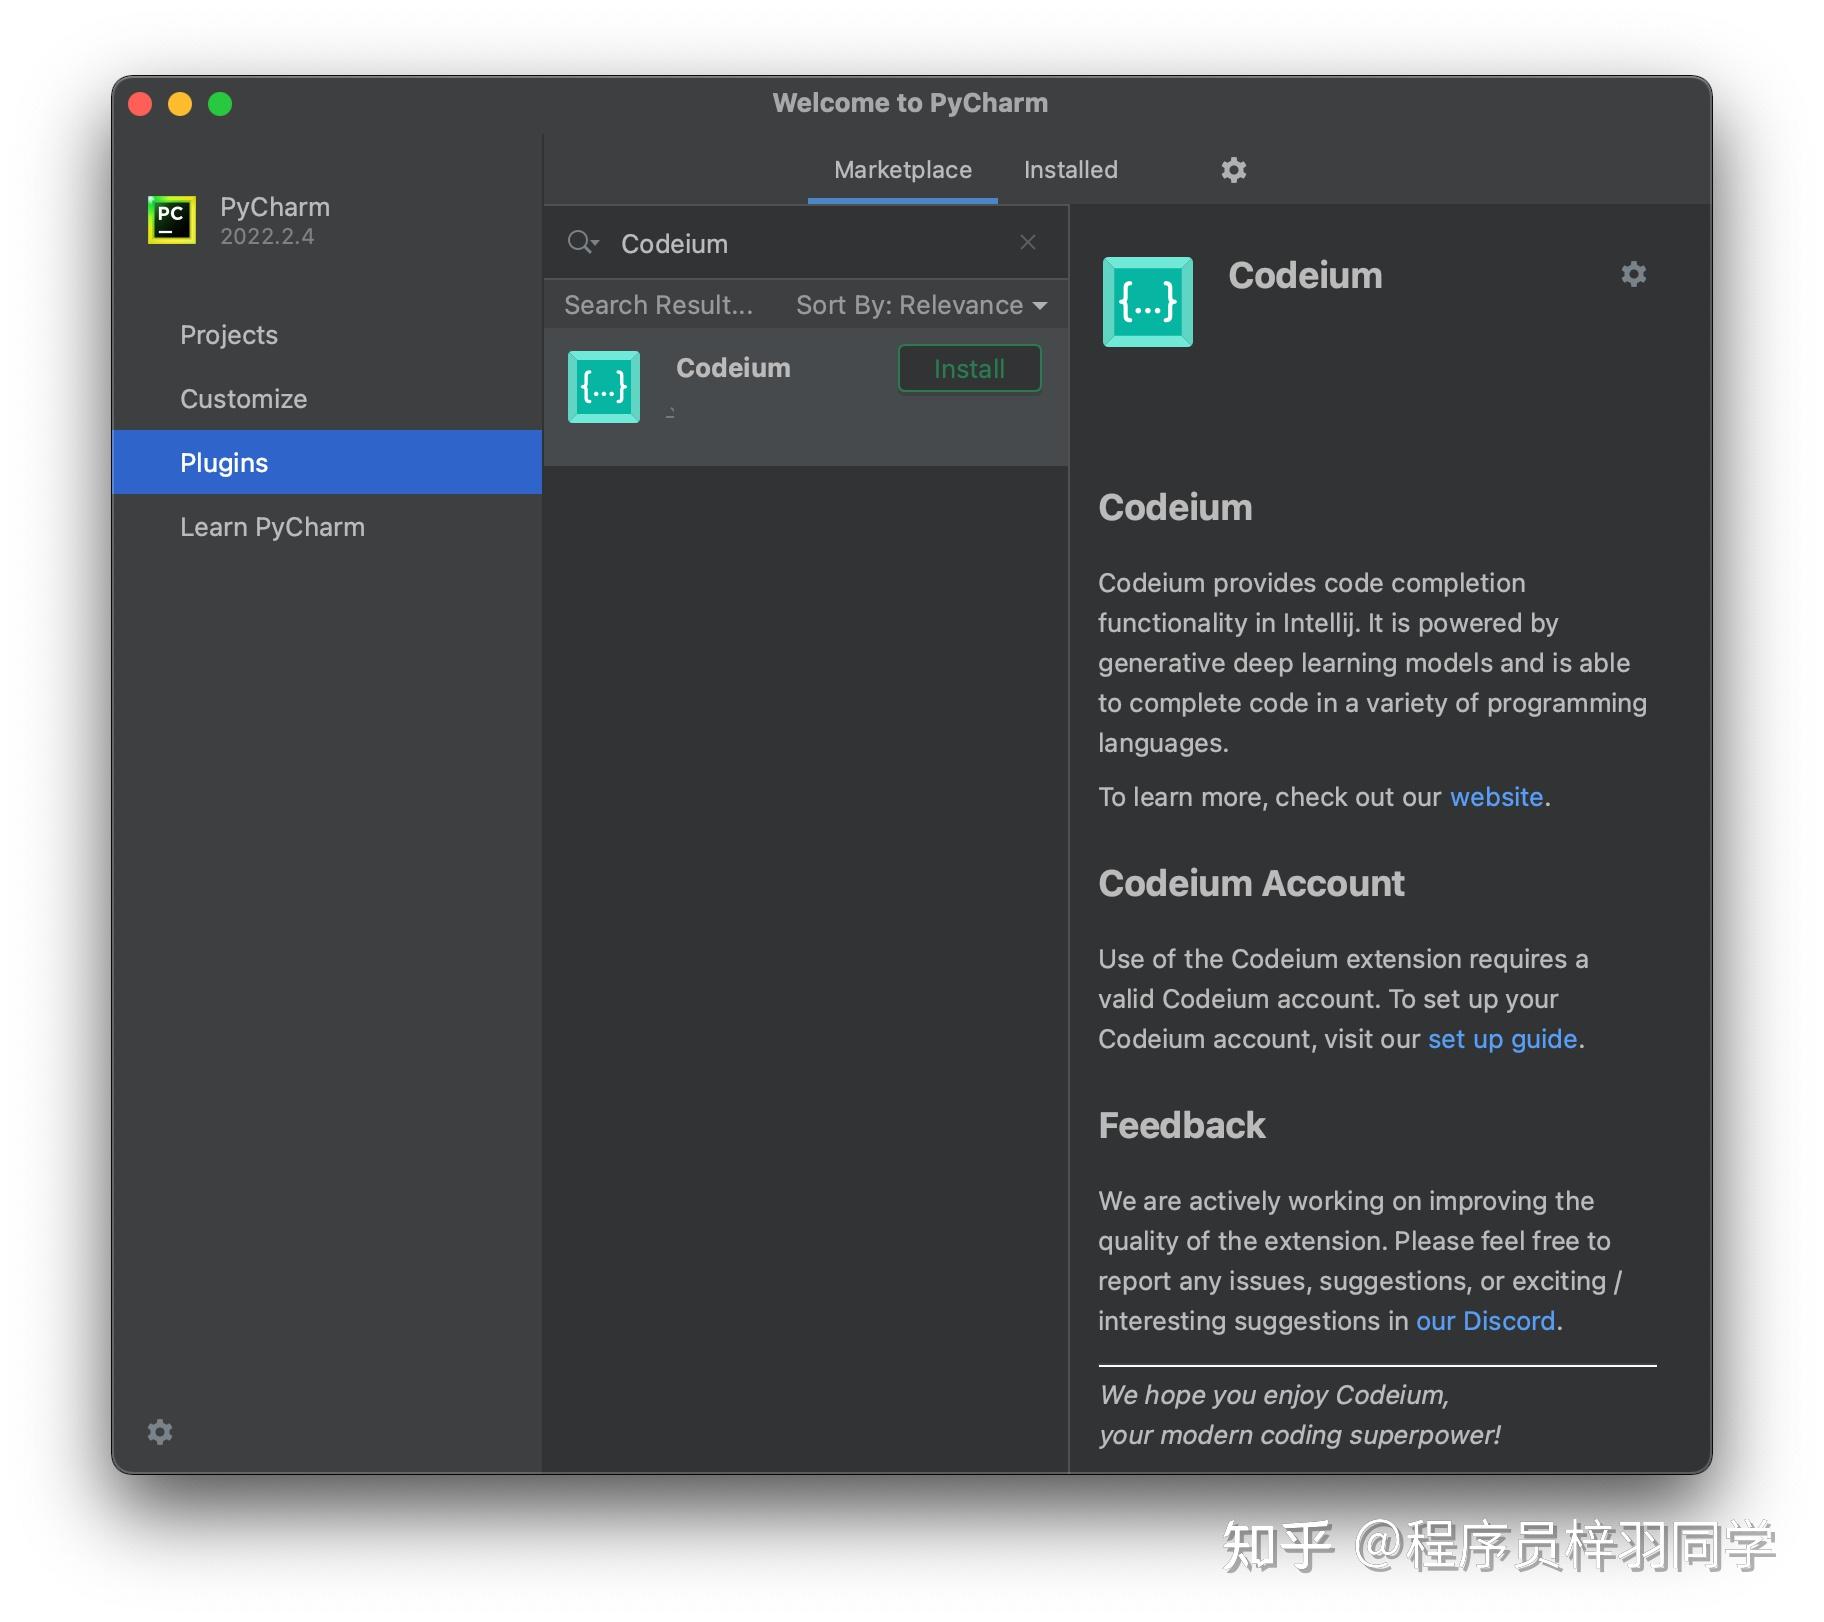Click the Codeium title in details header
The height and width of the screenshot is (1622, 1824).
(1305, 276)
